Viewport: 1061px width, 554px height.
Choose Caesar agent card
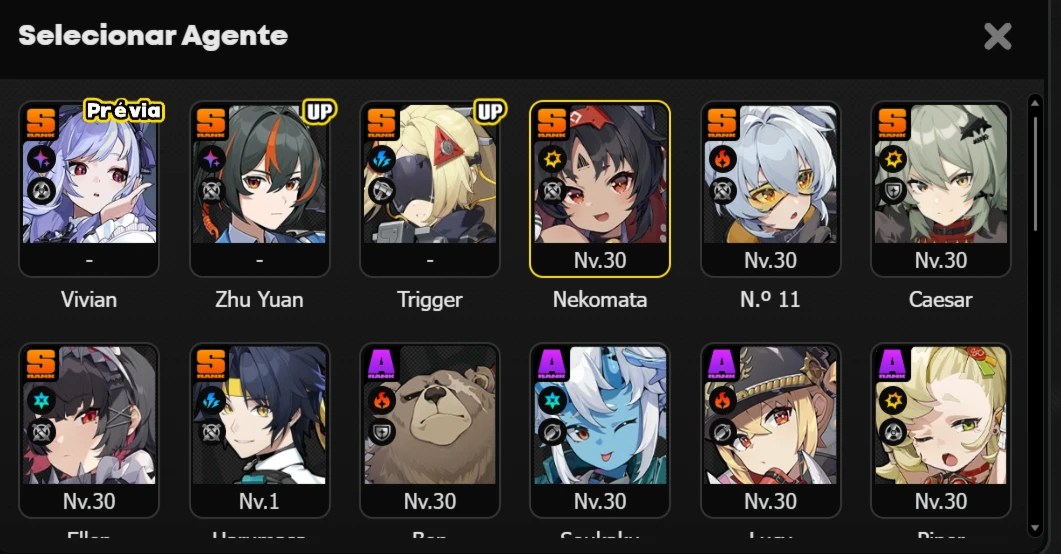coord(941,189)
